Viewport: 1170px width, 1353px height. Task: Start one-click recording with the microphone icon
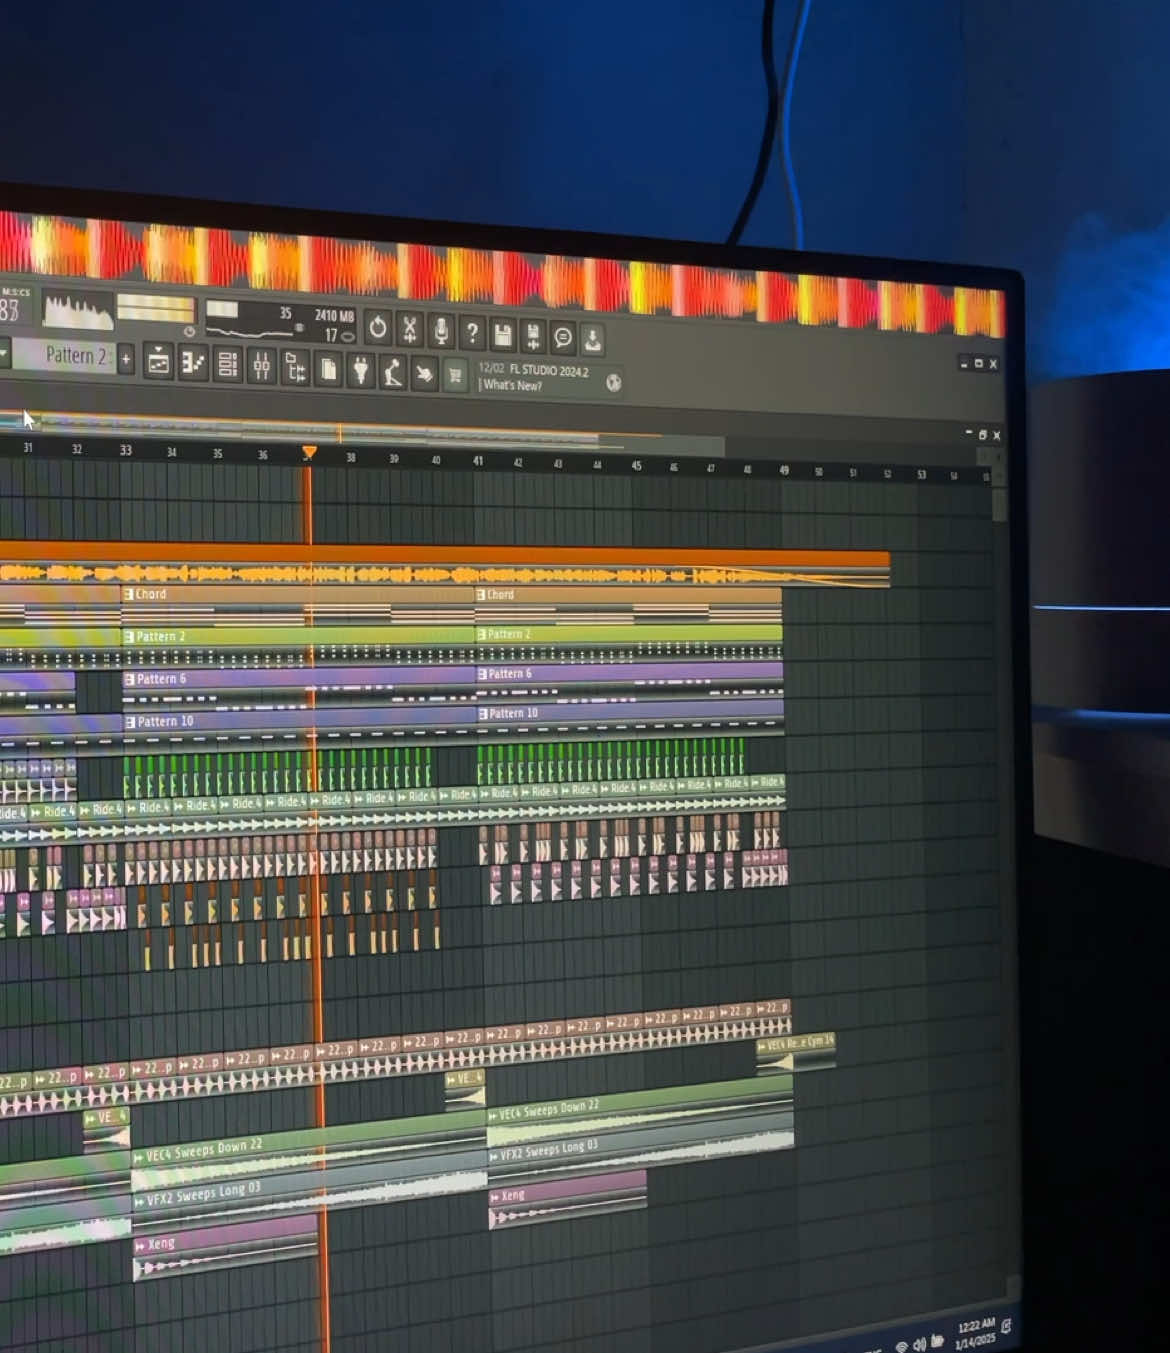441,331
